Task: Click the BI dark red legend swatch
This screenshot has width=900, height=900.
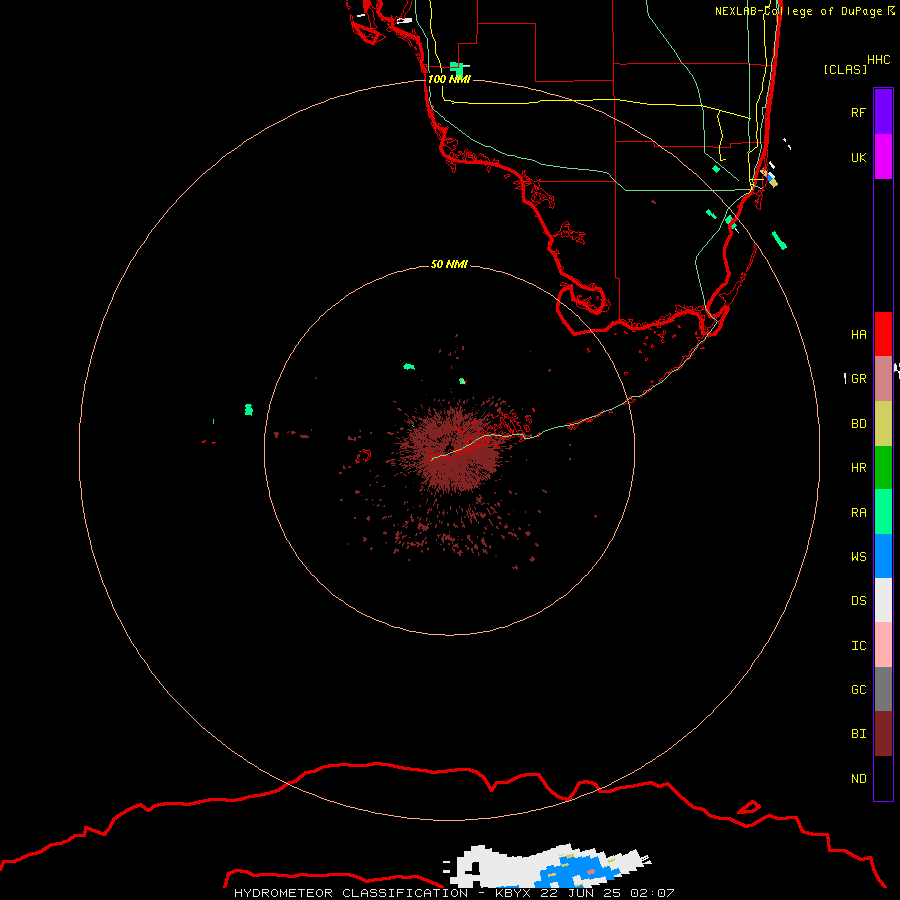Action: point(883,734)
